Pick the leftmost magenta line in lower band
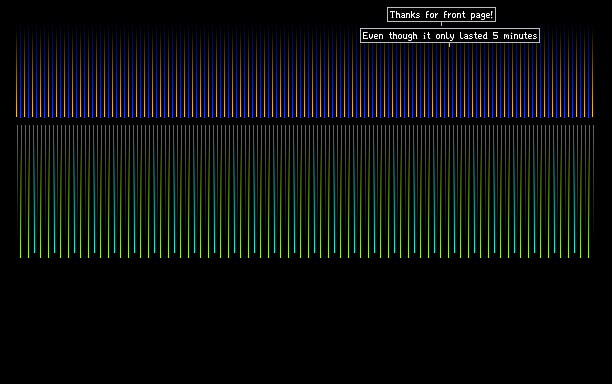Screen dimensions: 612x384 (x=17, y=156)
